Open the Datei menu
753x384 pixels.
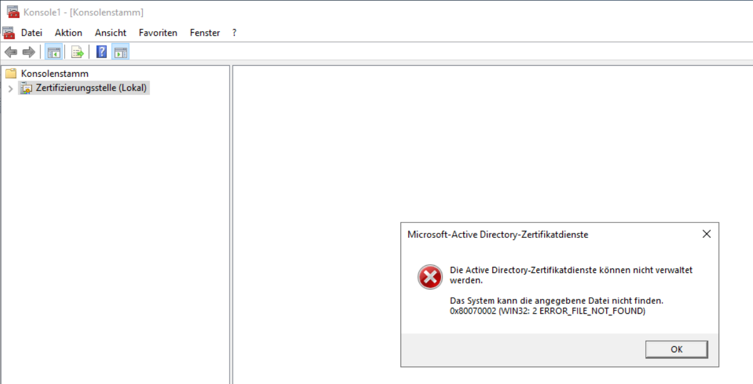pos(32,33)
